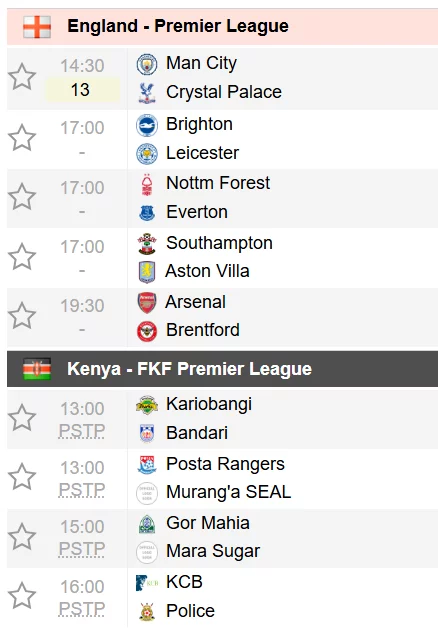The width and height of the screenshot is (438, 628).
Task: Click the England flag icon
Action: [37, 27]
